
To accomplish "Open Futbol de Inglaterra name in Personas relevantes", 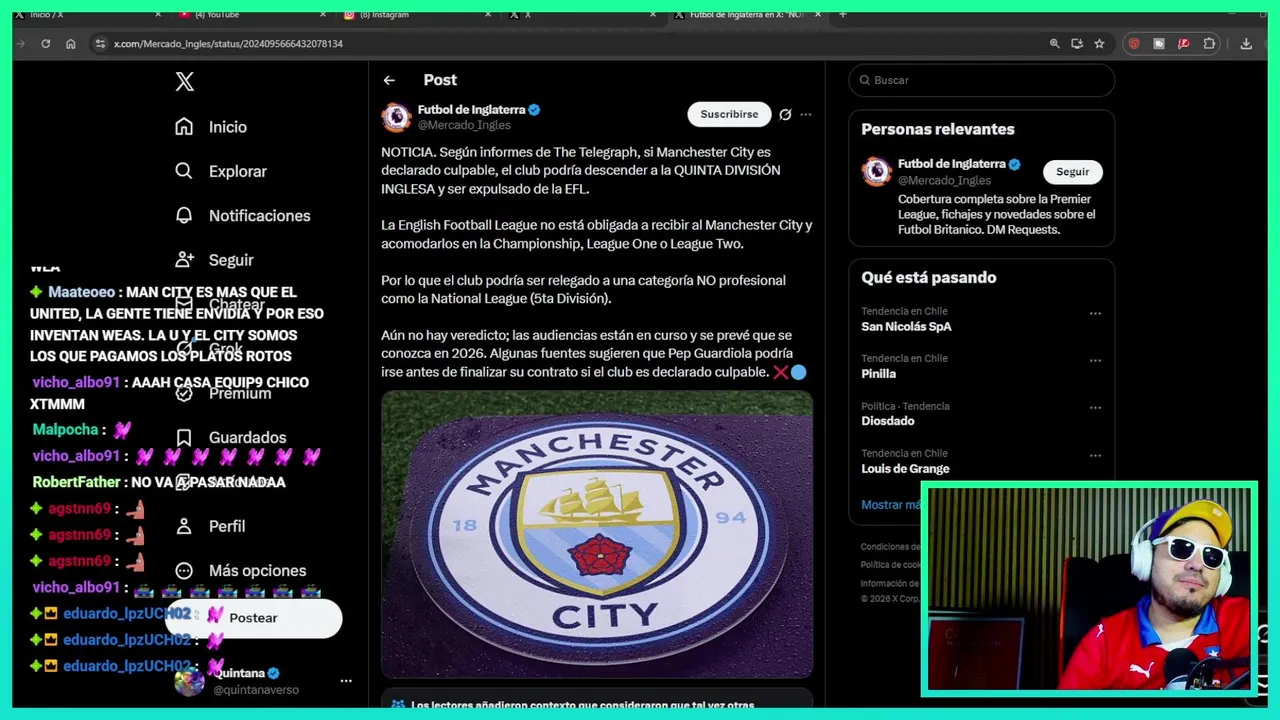I will coord(951,164).
